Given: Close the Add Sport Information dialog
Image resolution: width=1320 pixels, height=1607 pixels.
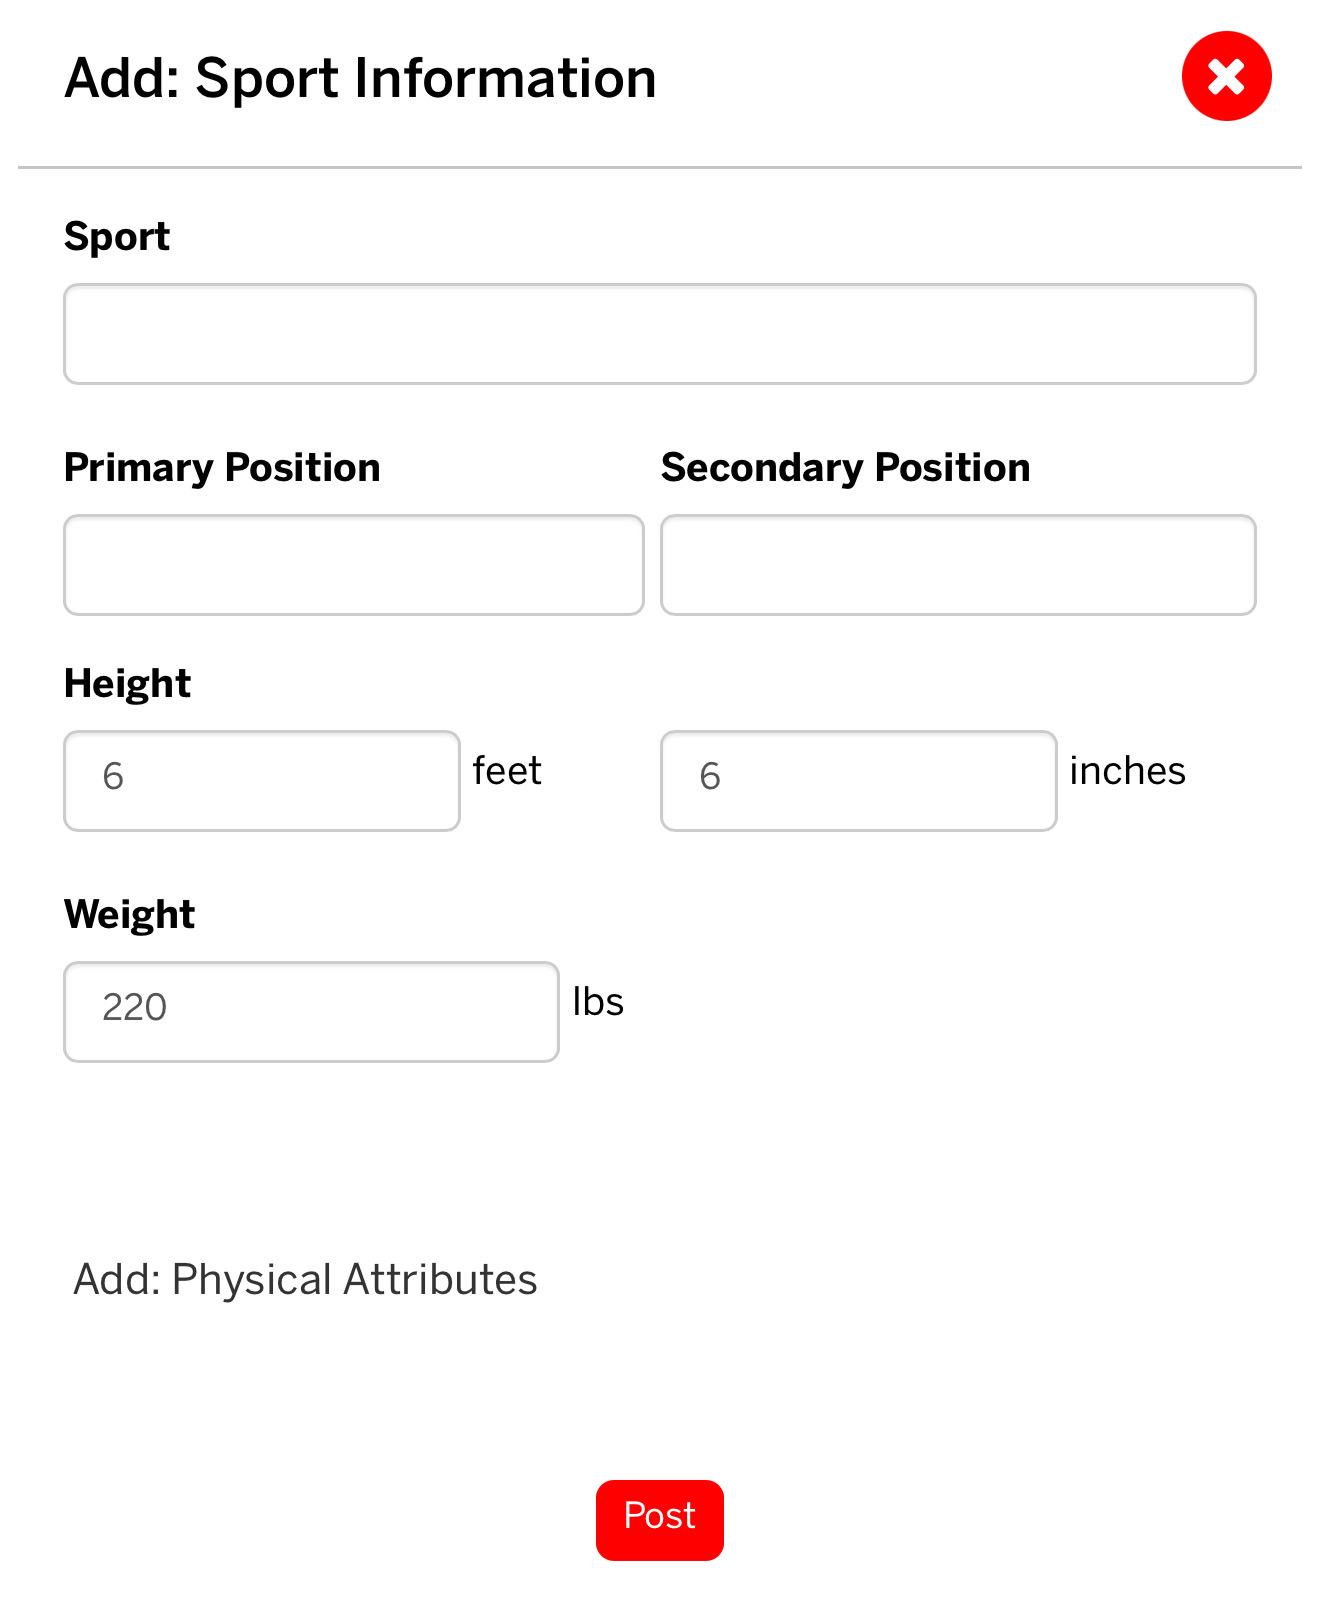Looking at the screenshot, I should pos(1226,76).
